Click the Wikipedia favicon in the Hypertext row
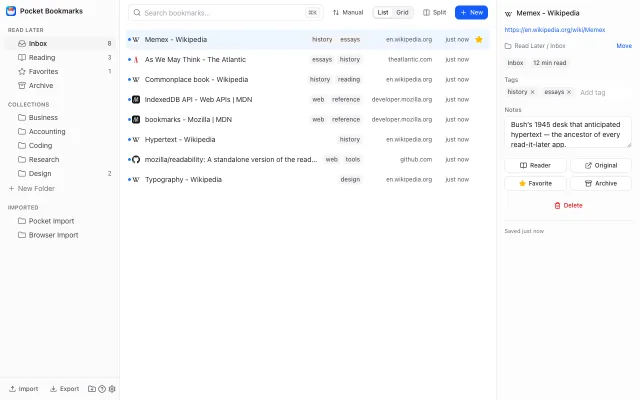Viewport: 640px width, 400px height. pyautogui.click(x=136, y=140)
